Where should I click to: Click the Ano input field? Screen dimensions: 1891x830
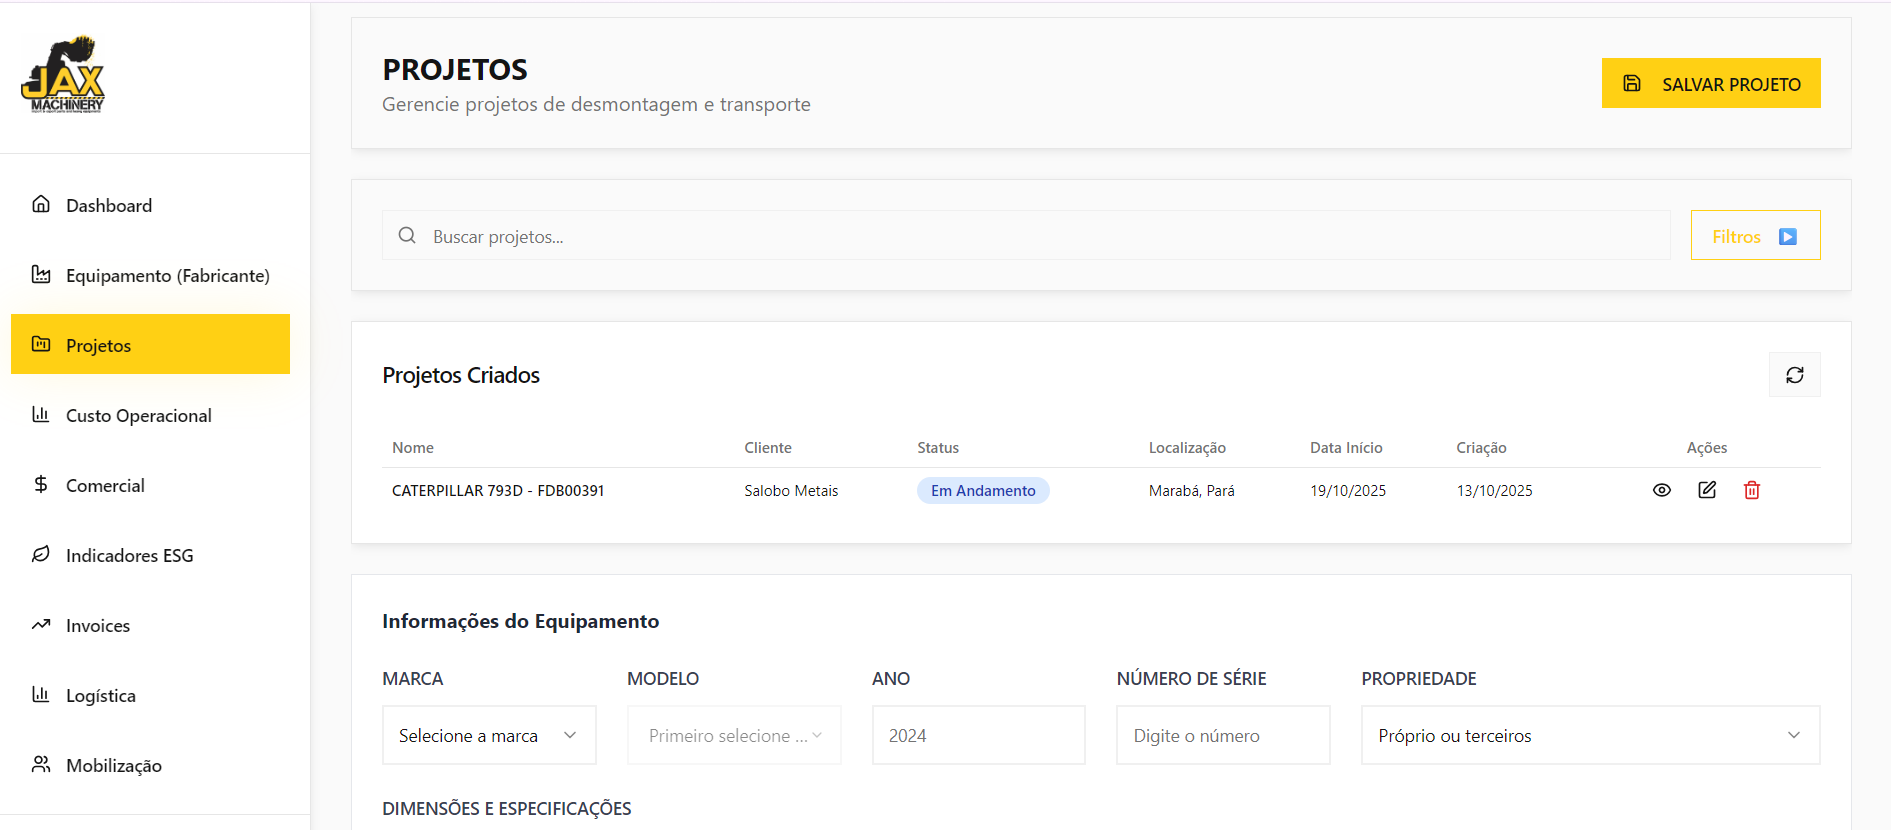point(979,735)
